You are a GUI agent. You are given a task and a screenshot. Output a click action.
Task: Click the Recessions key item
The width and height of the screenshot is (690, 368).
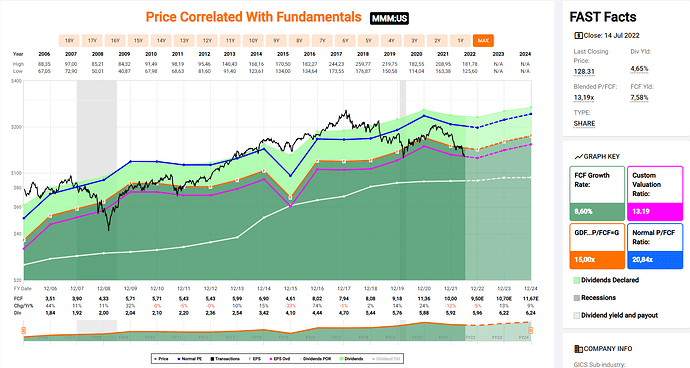[595, 298]
